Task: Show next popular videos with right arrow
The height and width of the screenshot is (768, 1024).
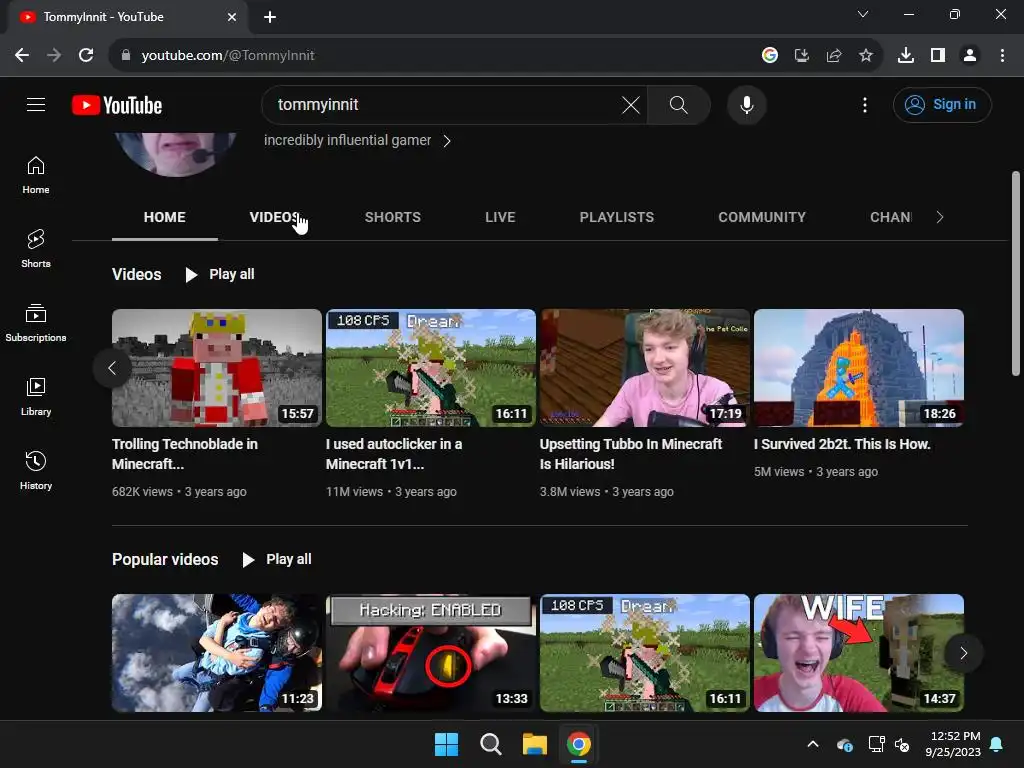Action: (x=963, y=652)
